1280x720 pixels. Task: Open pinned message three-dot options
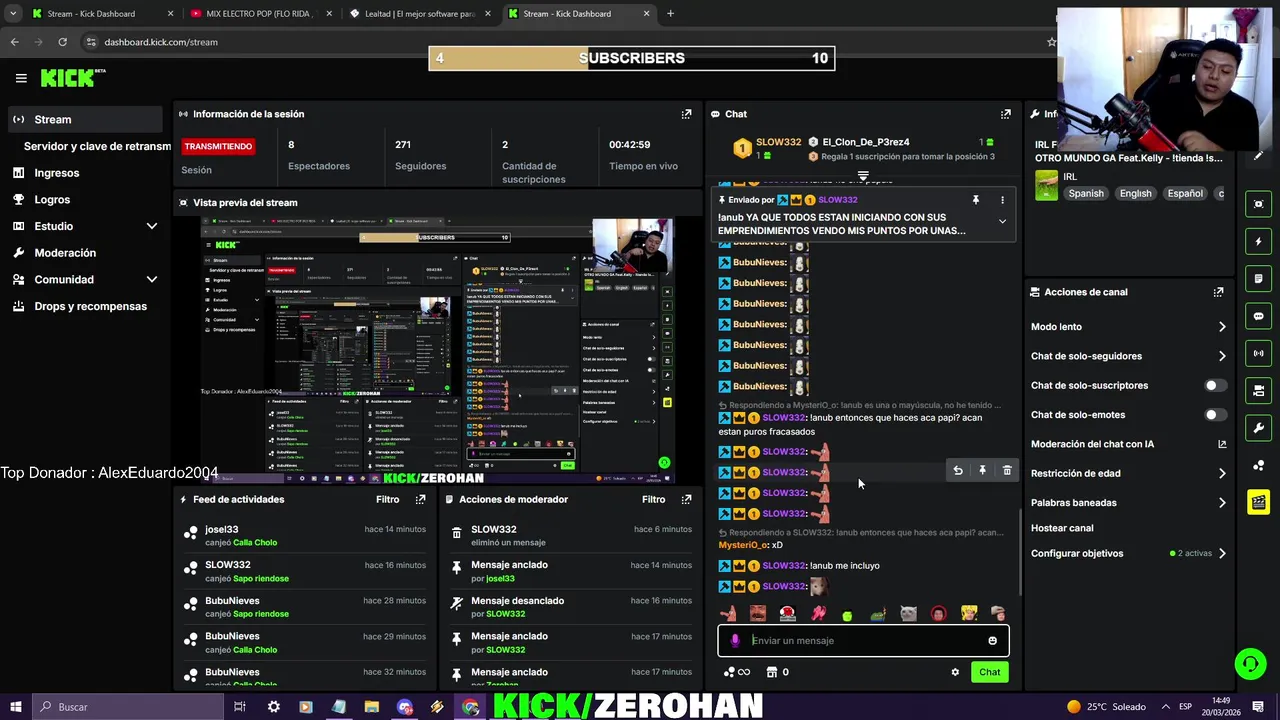[x=1002, y=200]
